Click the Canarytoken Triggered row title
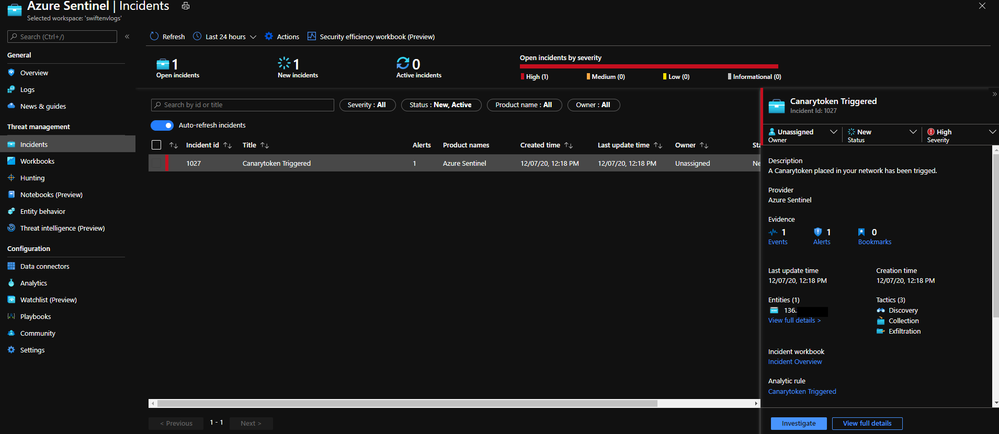The width and height of the screenshot is (999, 434). tap(277, 163)
